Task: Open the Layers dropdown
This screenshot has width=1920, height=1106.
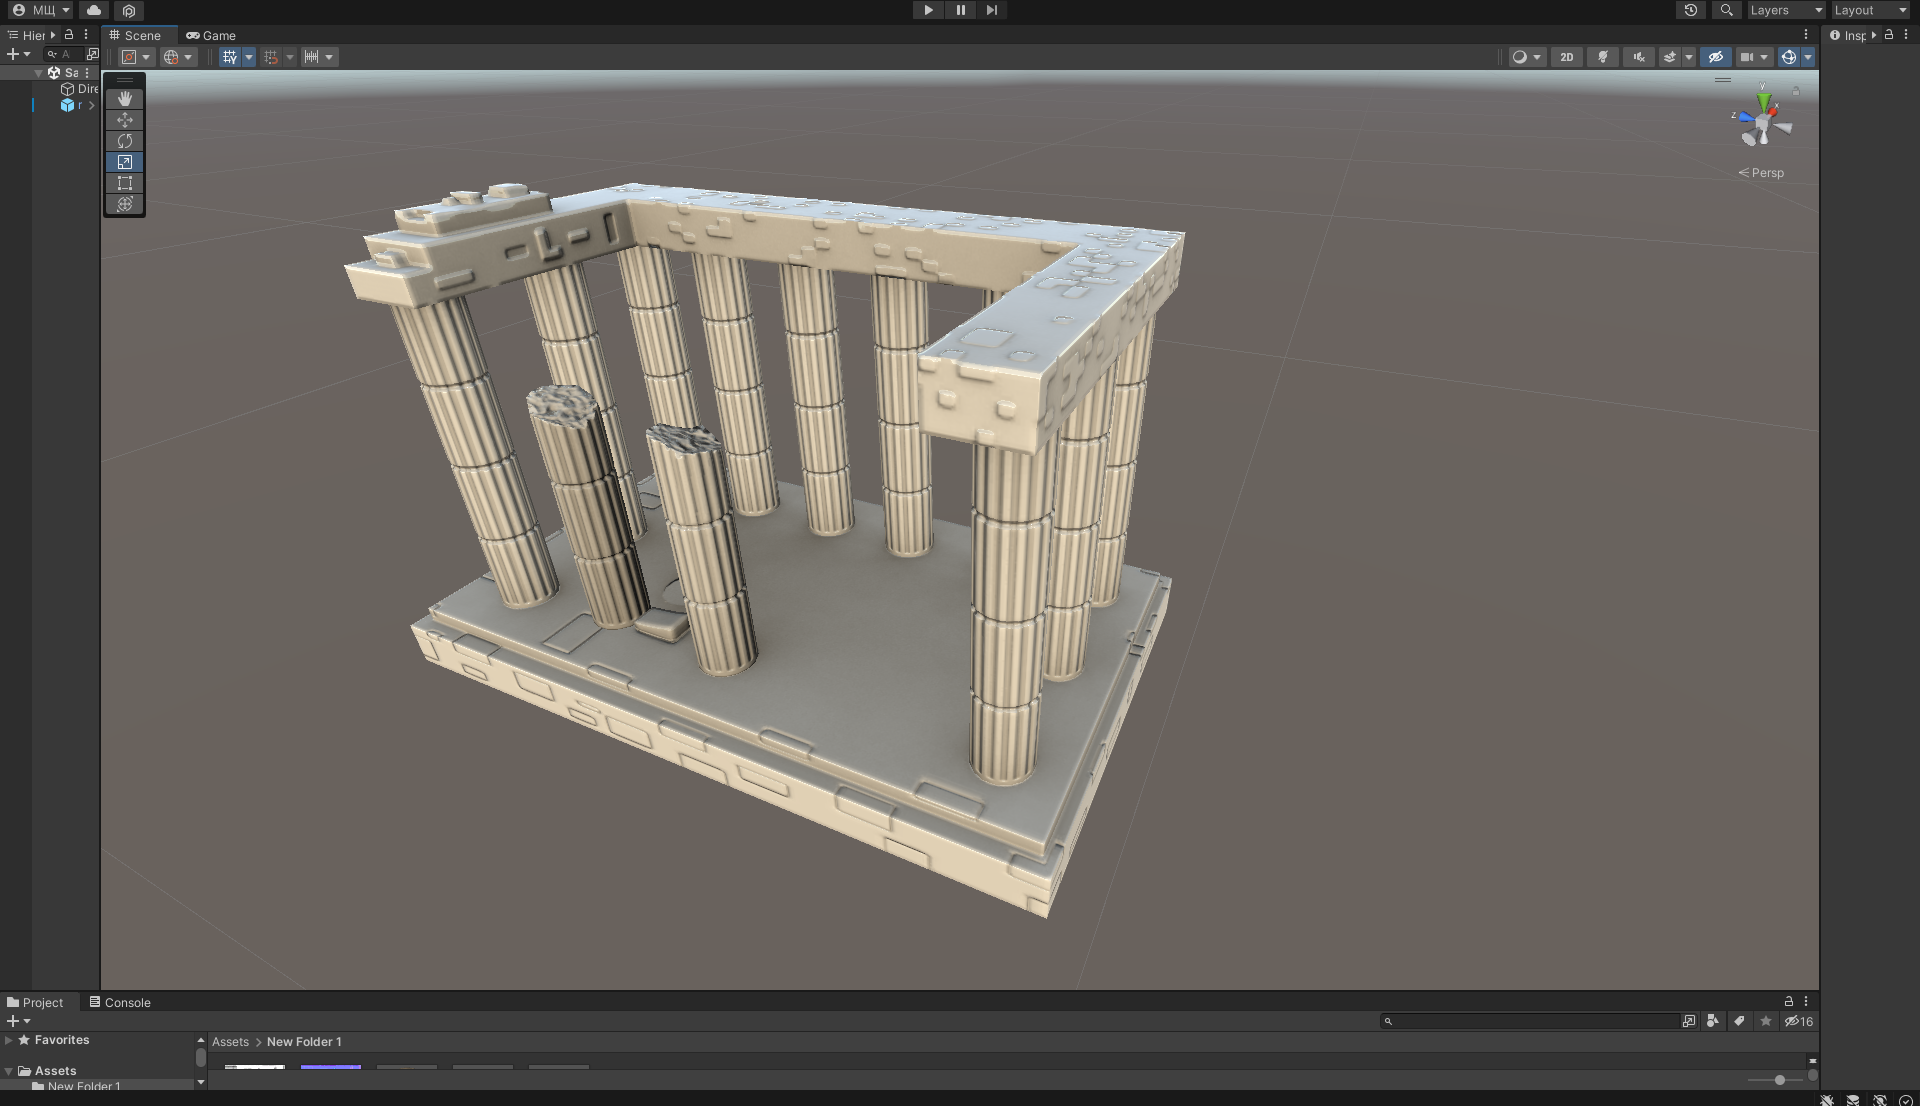Action: pos(1785,10)
